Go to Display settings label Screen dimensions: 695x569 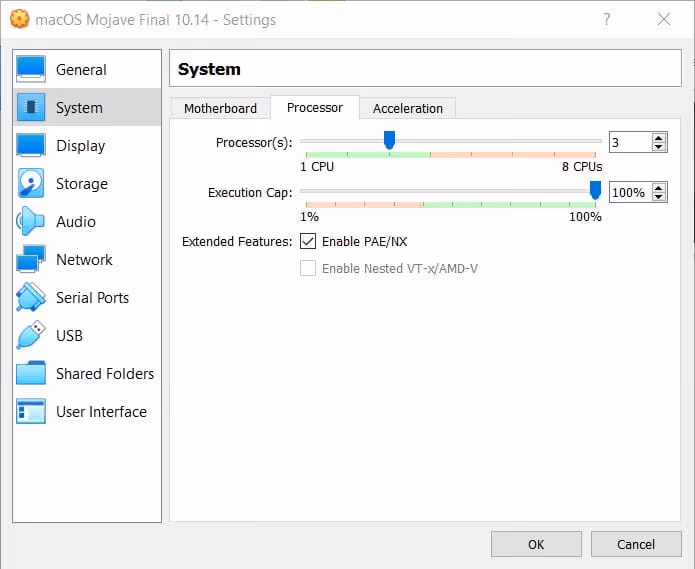tap(81, 146)
